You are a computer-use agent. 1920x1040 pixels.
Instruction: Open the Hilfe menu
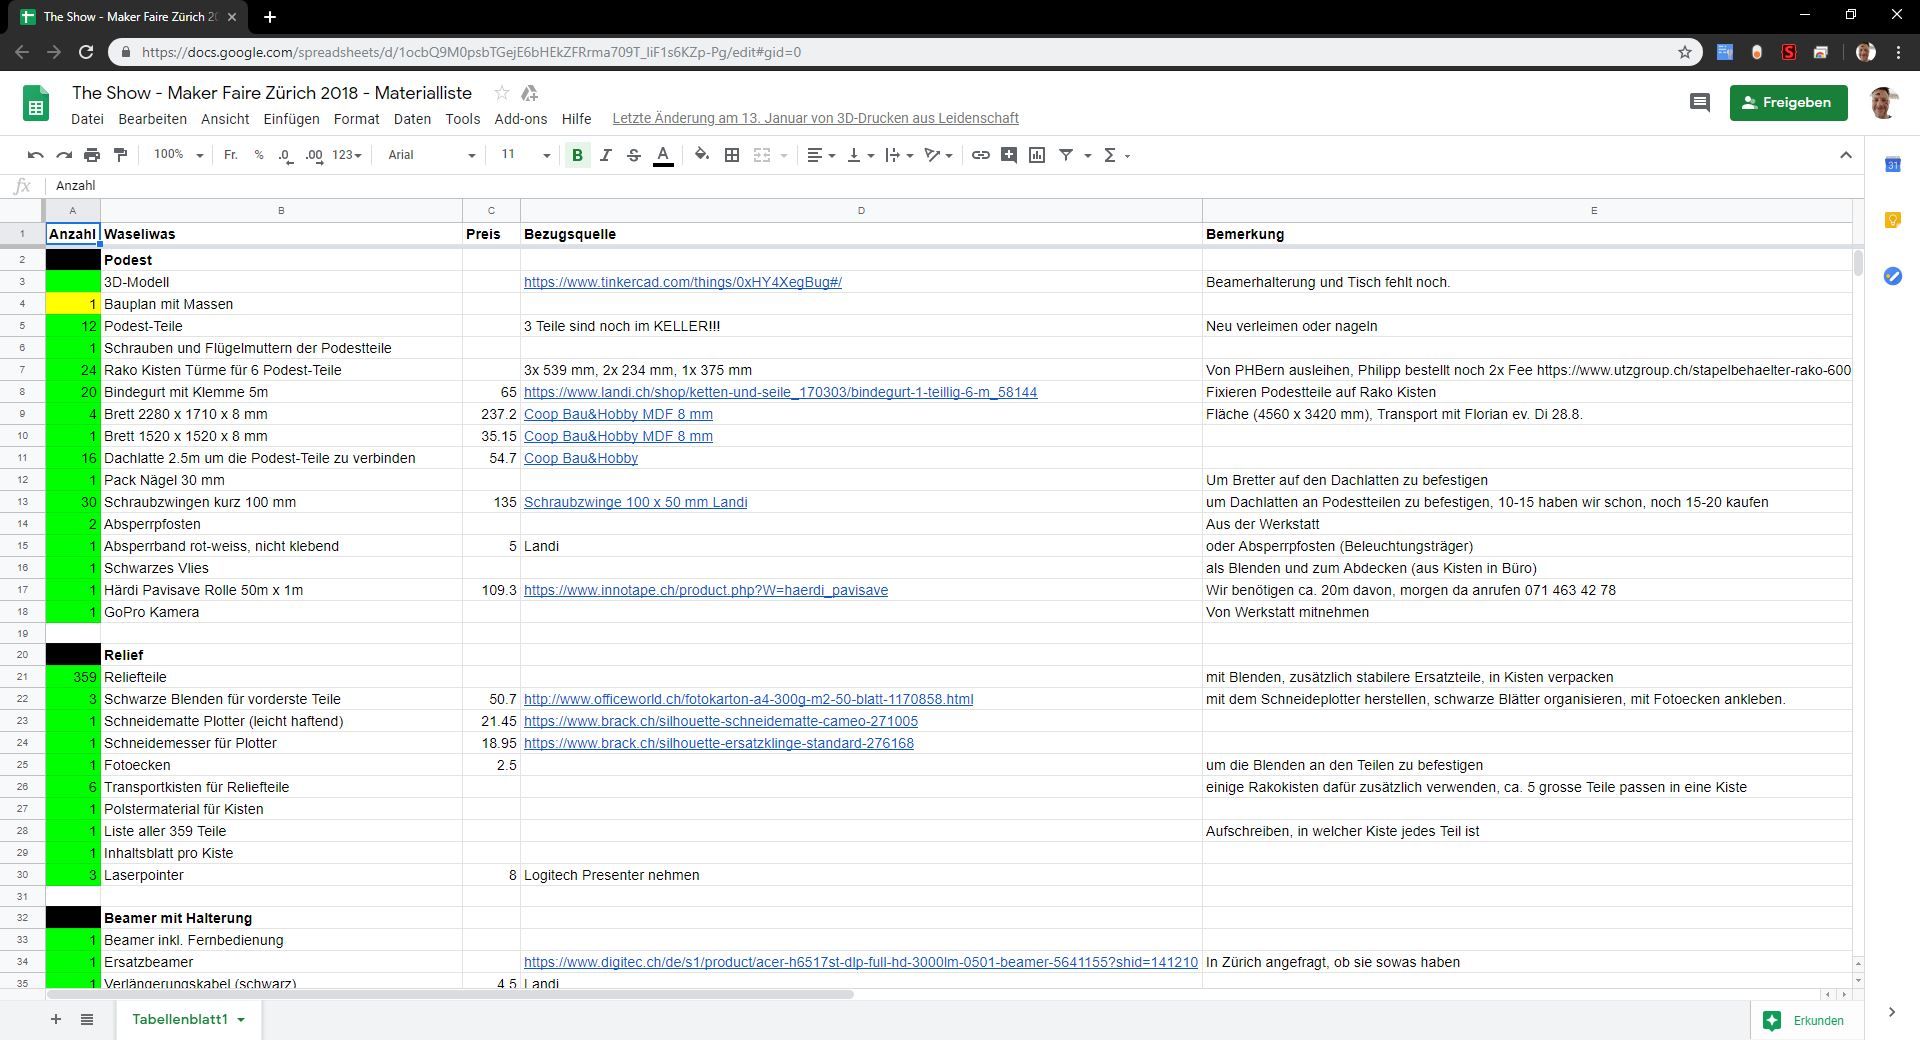click(x=576, y=118)
